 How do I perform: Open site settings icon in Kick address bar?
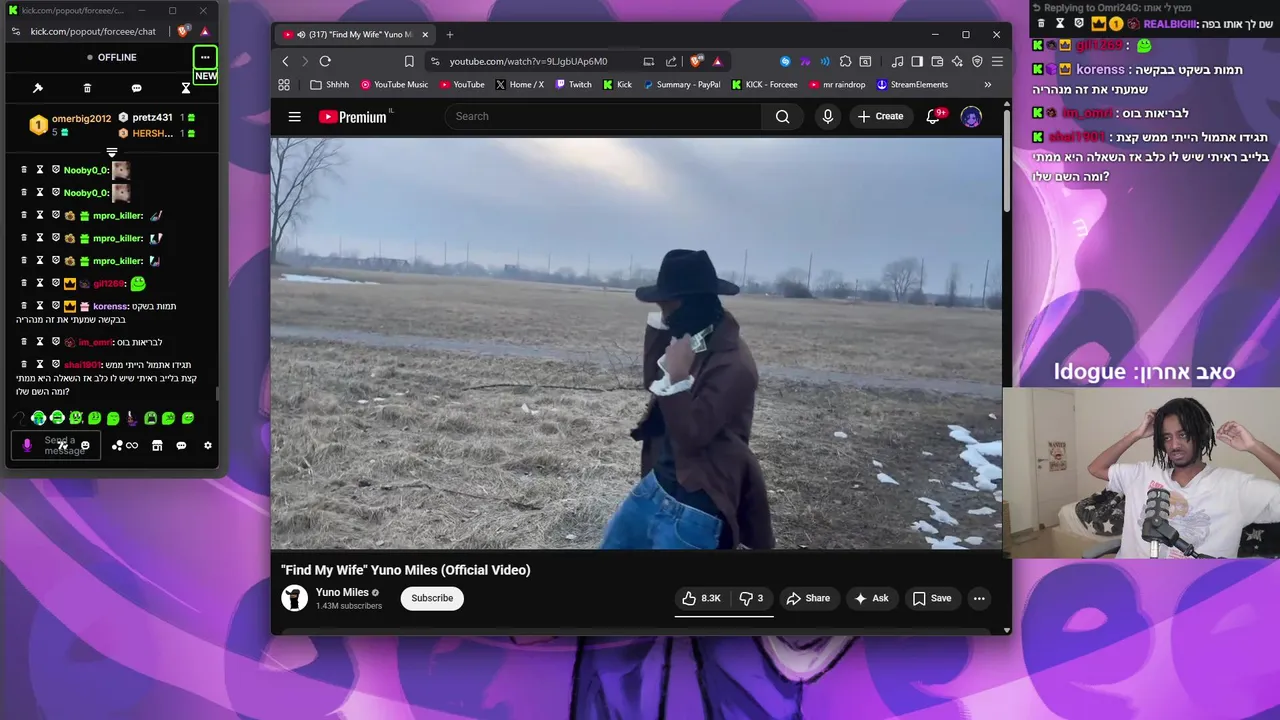click(x=15, y=31)
